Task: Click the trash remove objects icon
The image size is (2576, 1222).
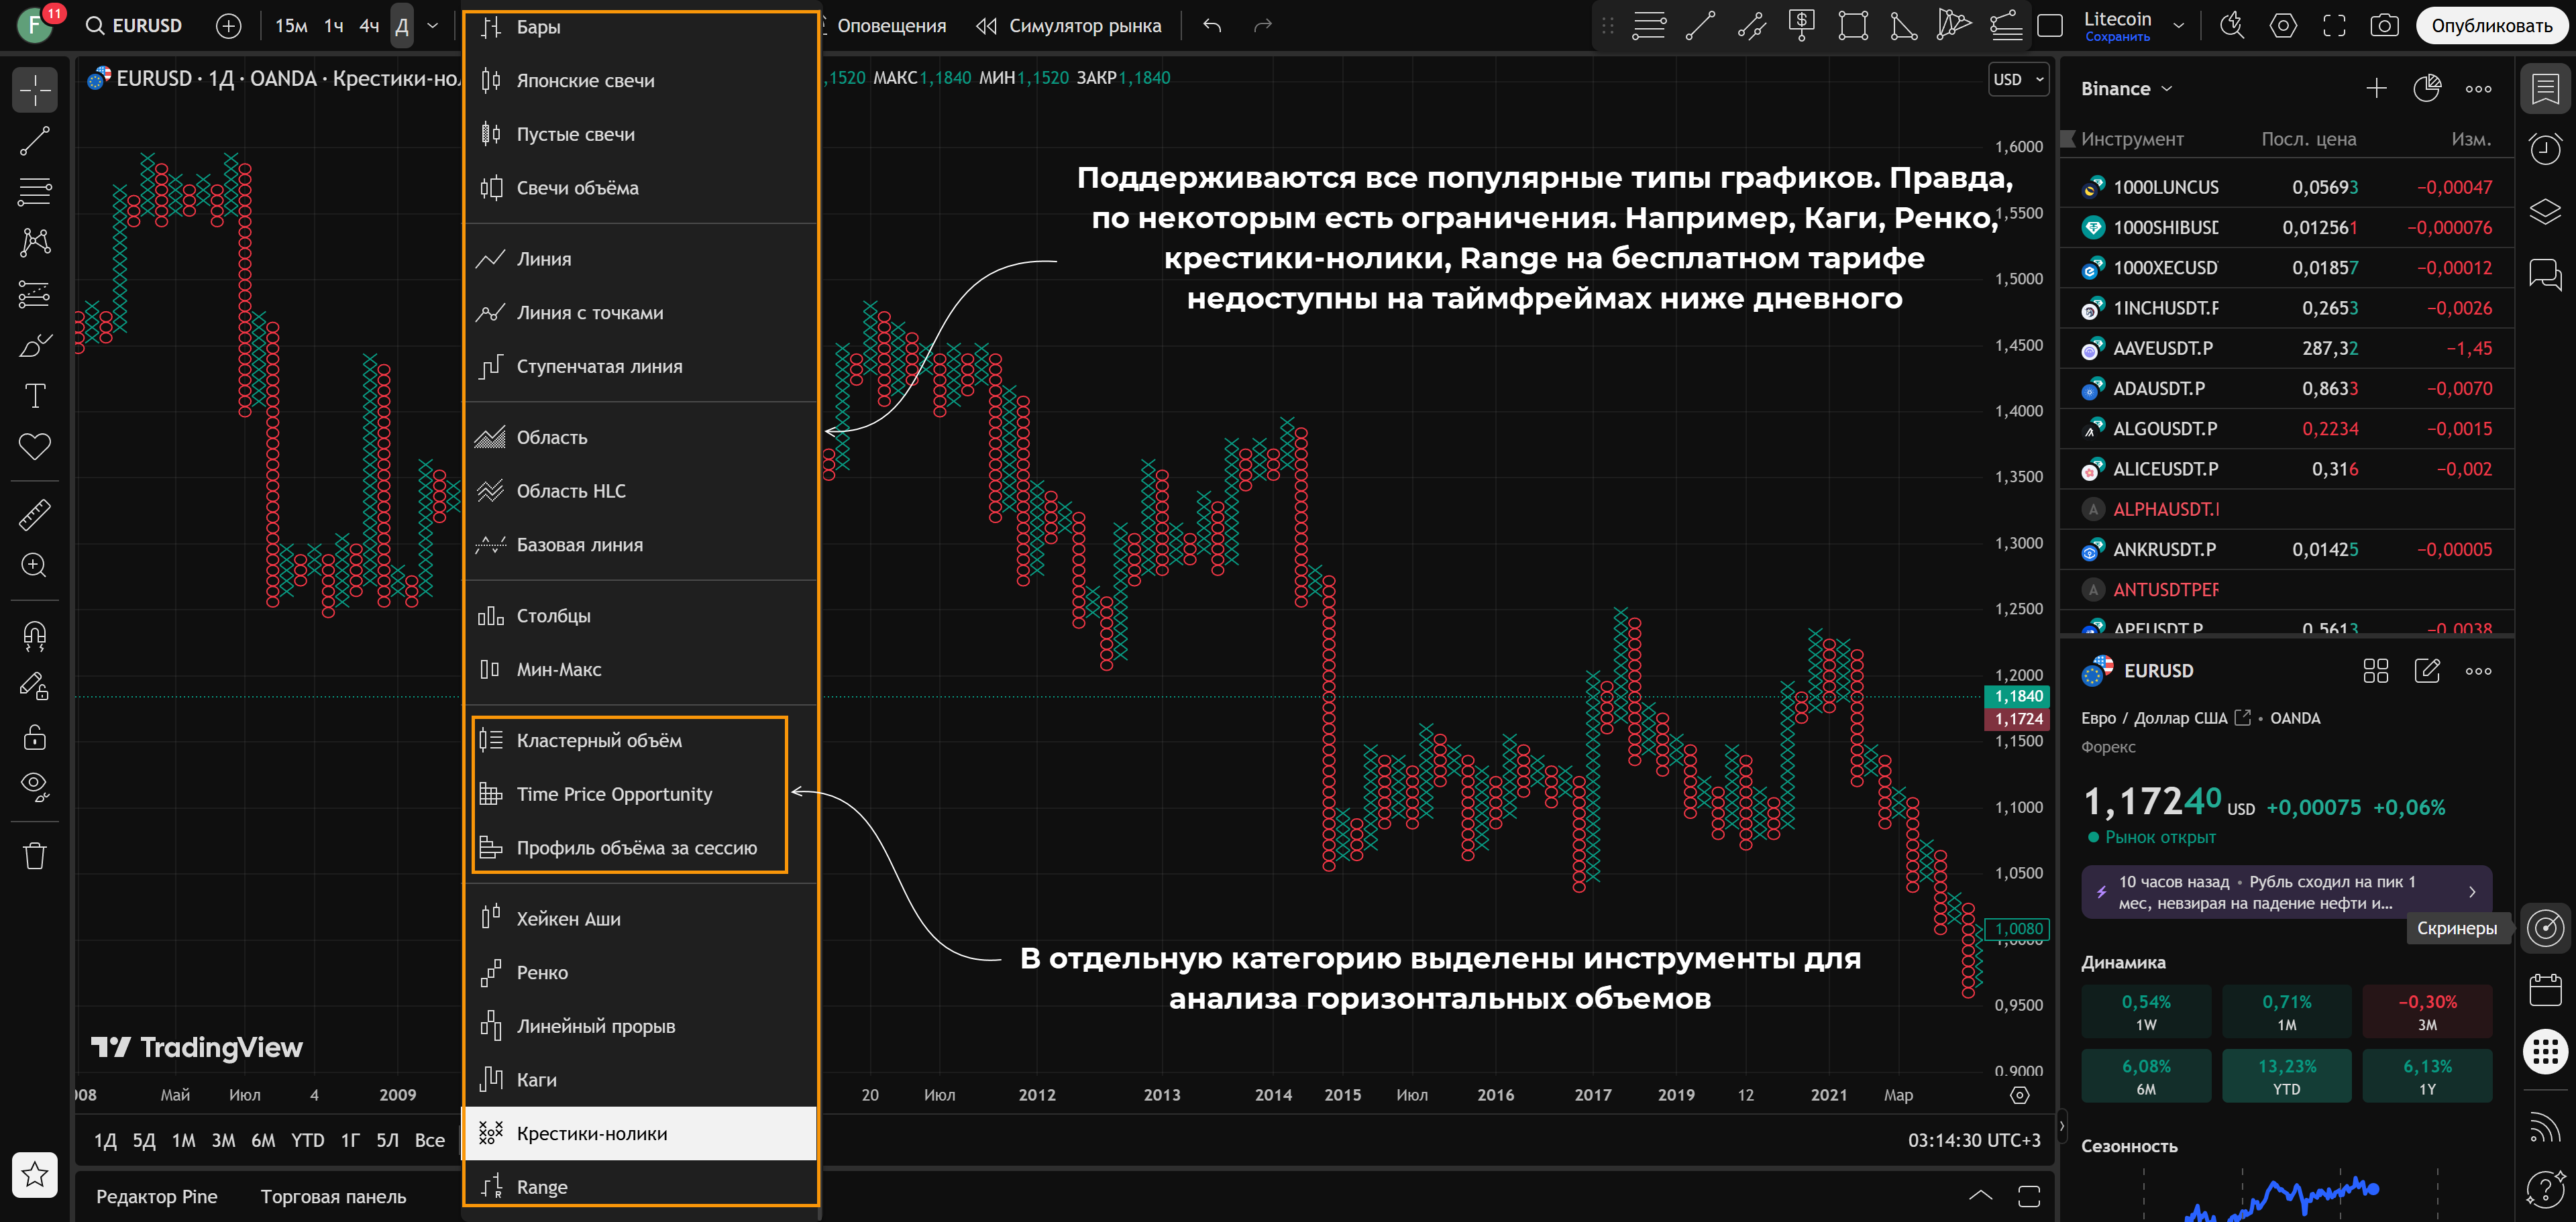Action: click(35, 856)
